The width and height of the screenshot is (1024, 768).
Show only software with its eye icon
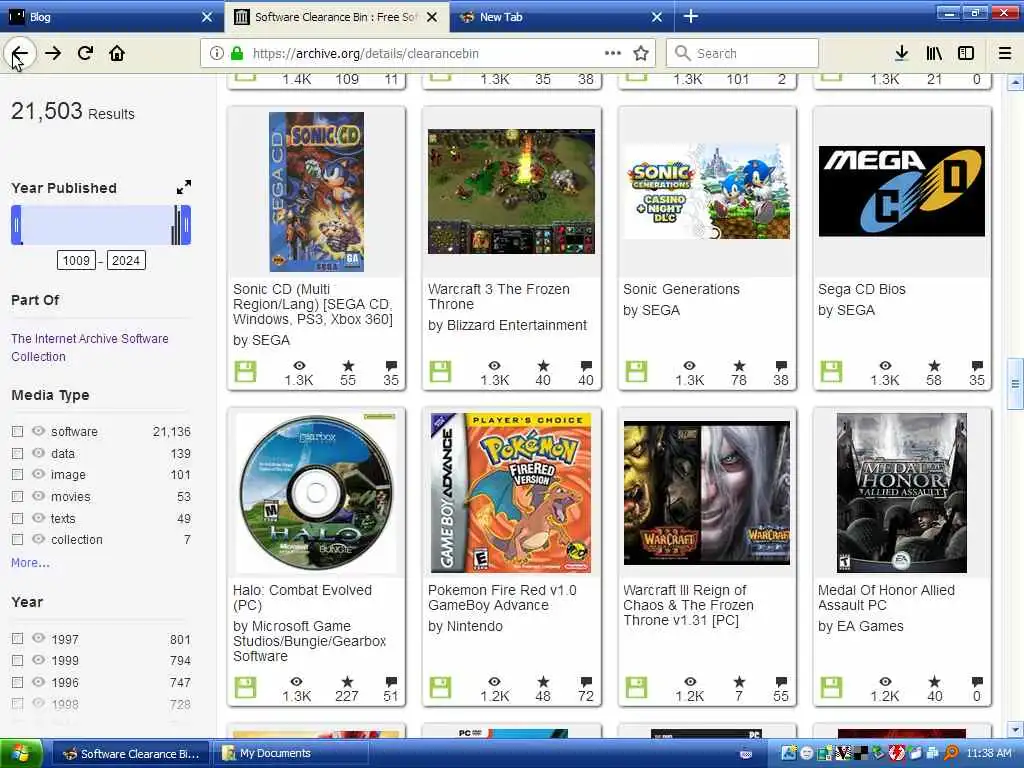39,431
